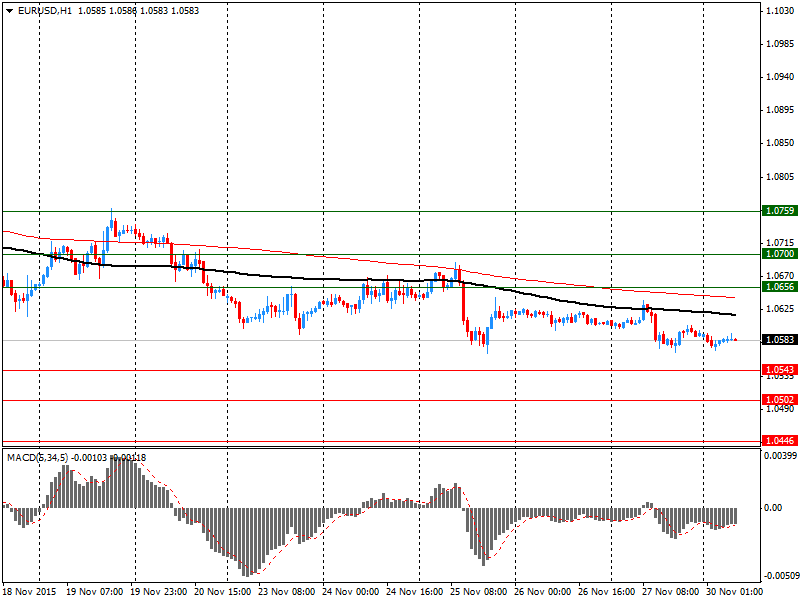
Task: Click the 24 Nov 16:00 time label
Action: (415, 592)
